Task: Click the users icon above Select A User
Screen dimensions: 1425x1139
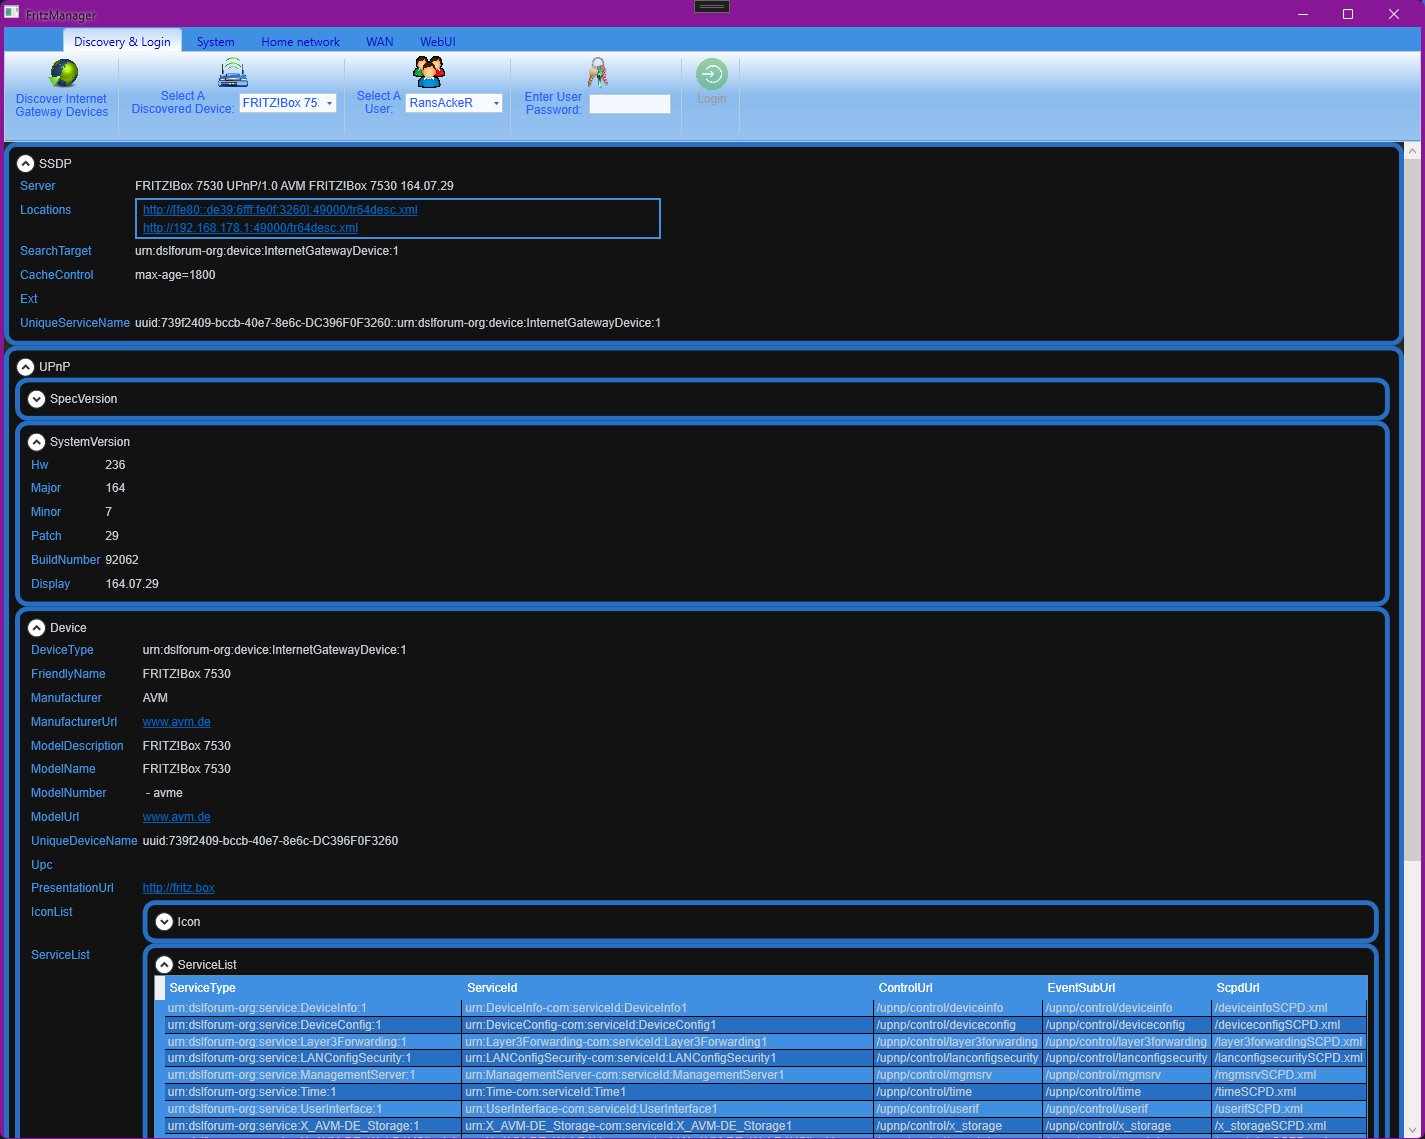Action: (x=429, y=72)
